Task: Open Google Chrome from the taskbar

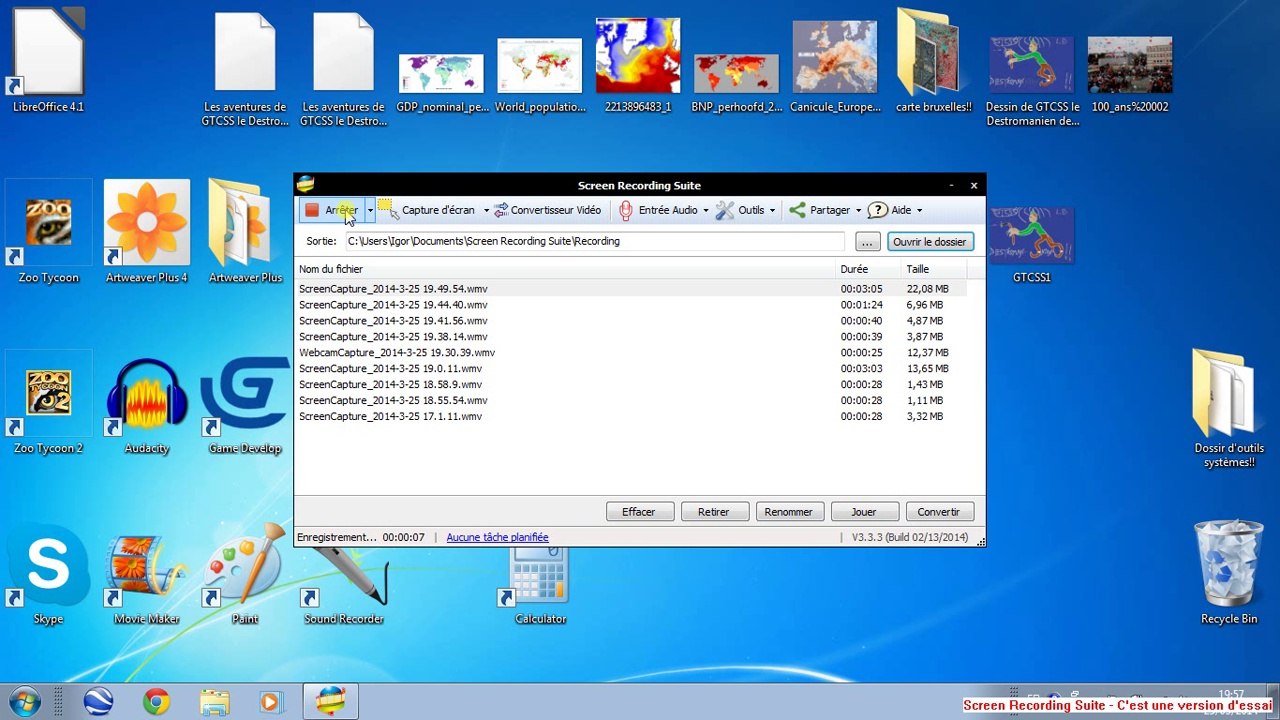Action: (x=156, y=701)
